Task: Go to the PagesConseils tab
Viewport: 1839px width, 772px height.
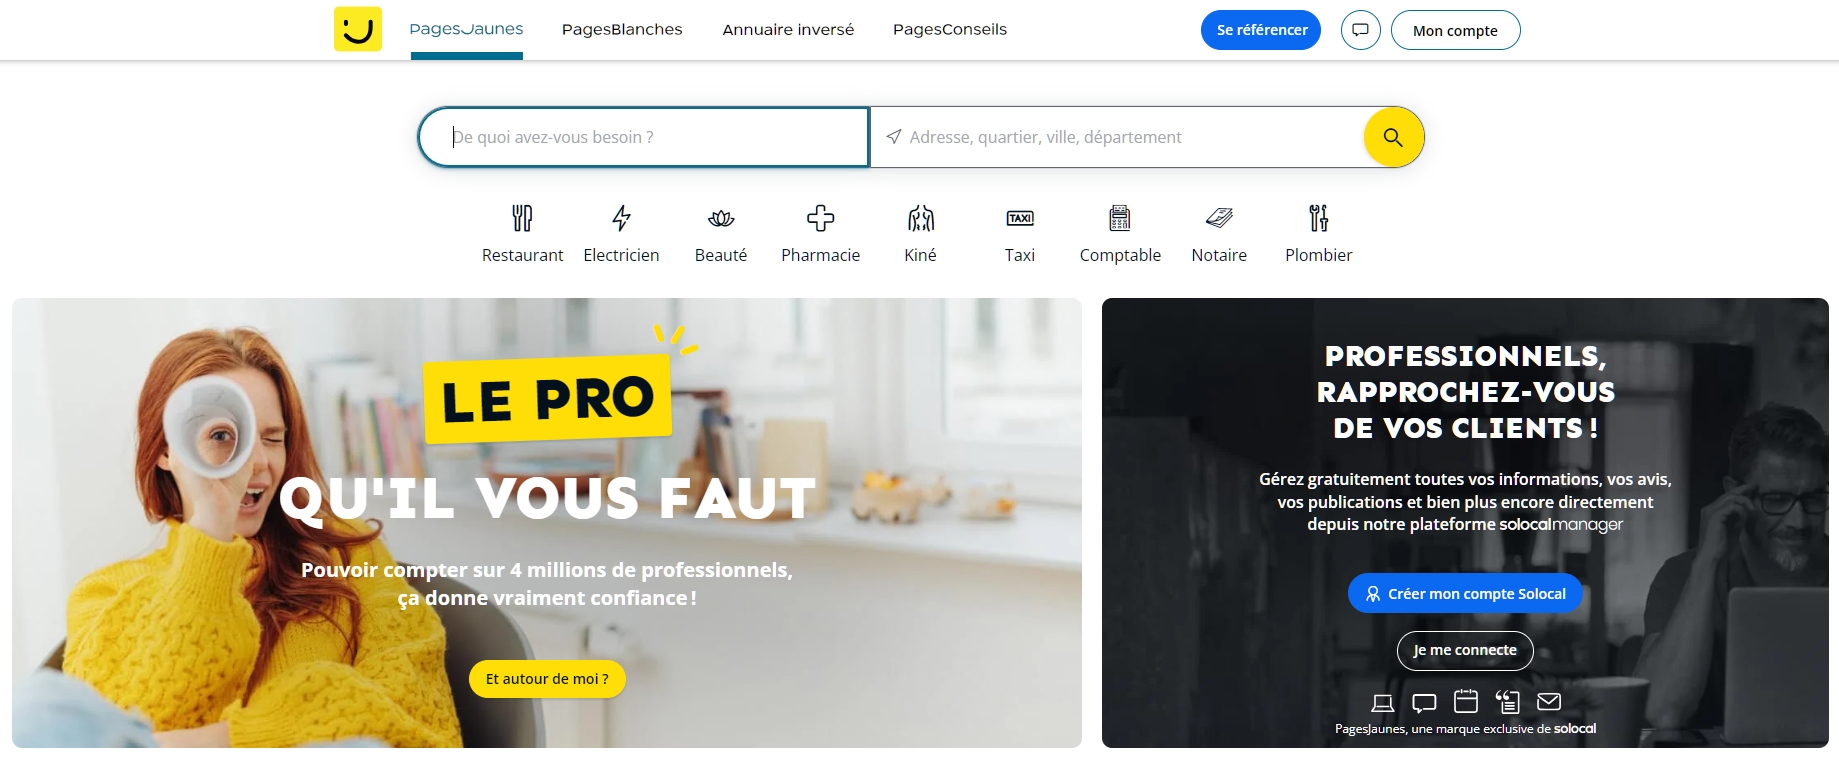Action: pyautogui.click(x=950, y=29)
